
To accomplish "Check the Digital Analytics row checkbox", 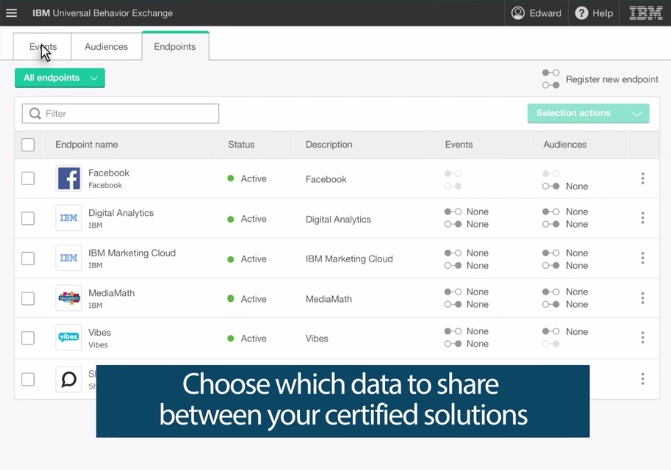I will pyautogui.click(x=28, y=218).
